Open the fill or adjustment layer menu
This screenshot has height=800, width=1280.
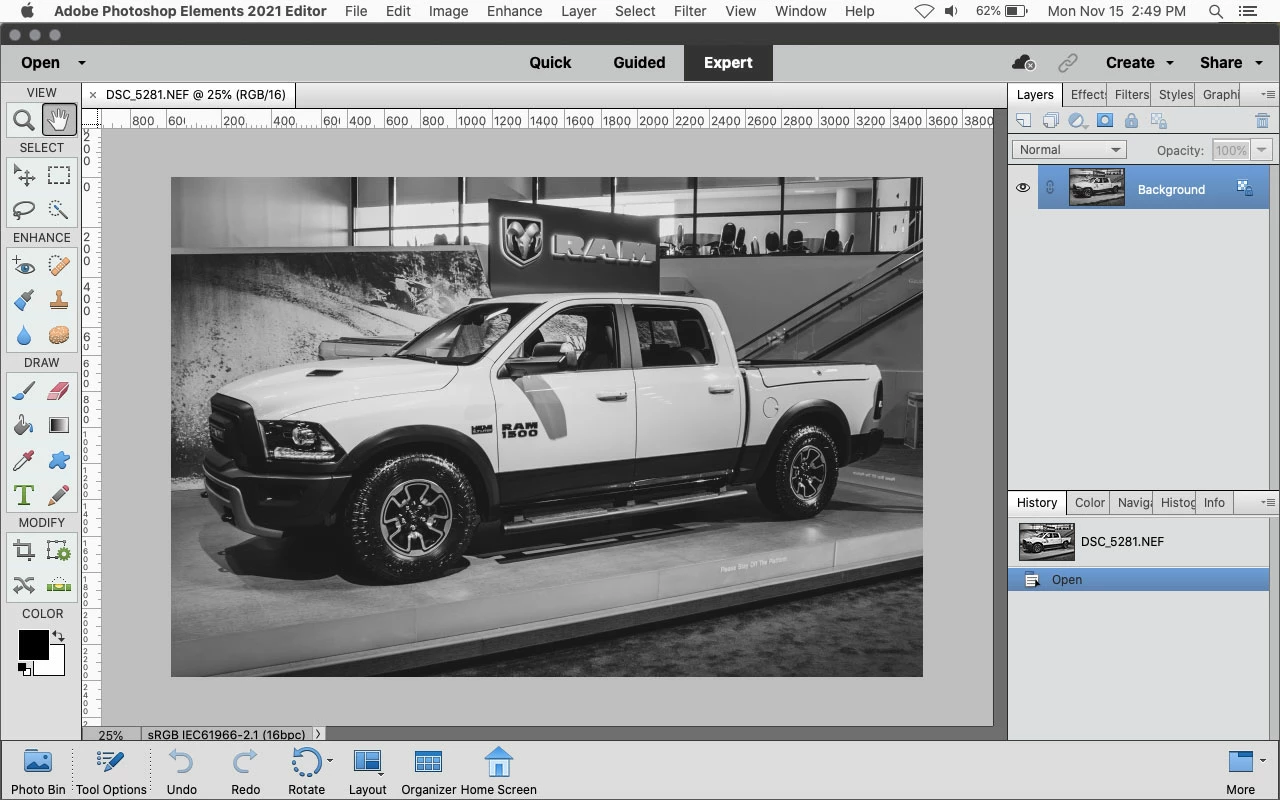(x=1078, y=121)
